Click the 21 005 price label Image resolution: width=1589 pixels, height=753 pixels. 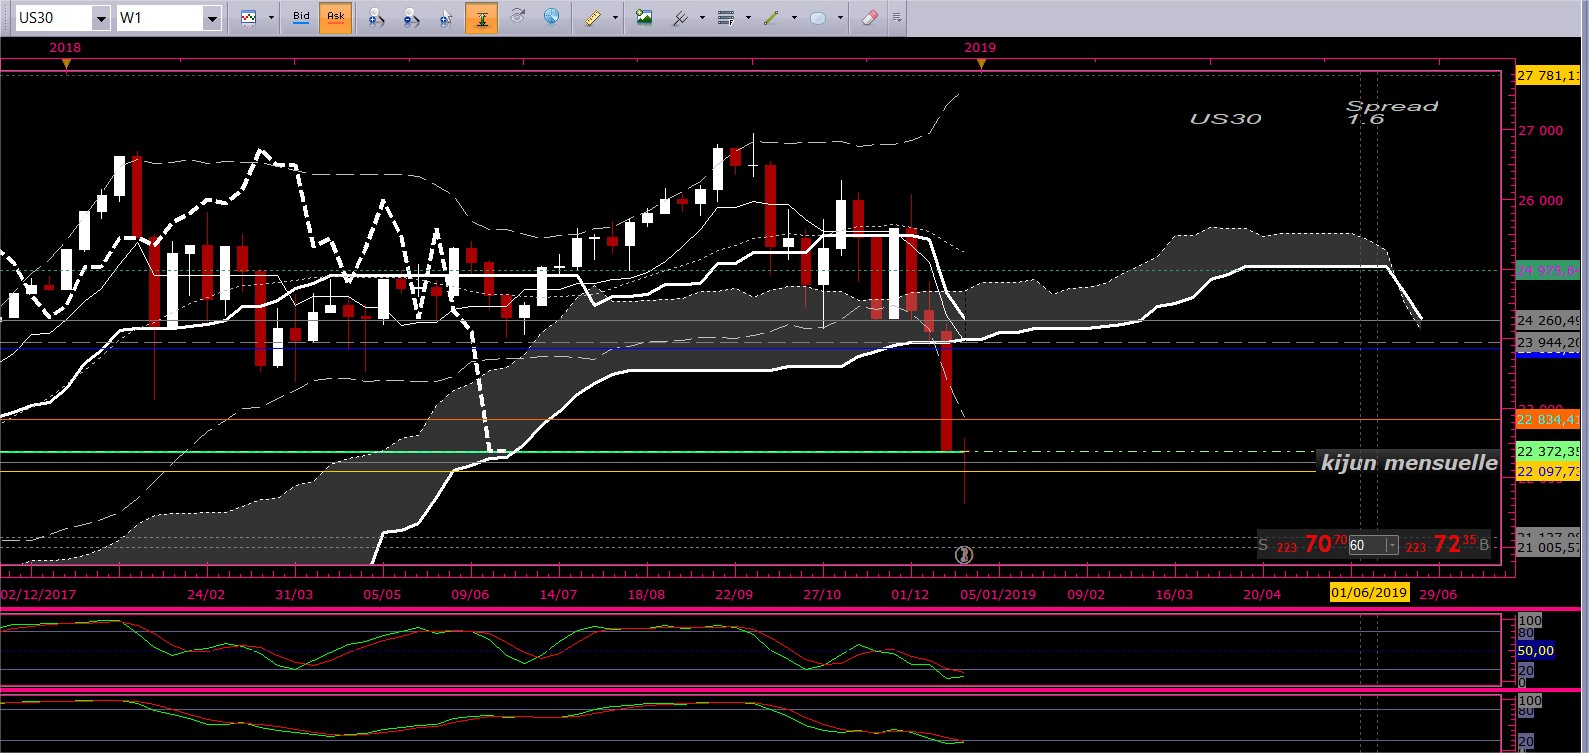click(1548, 547)
